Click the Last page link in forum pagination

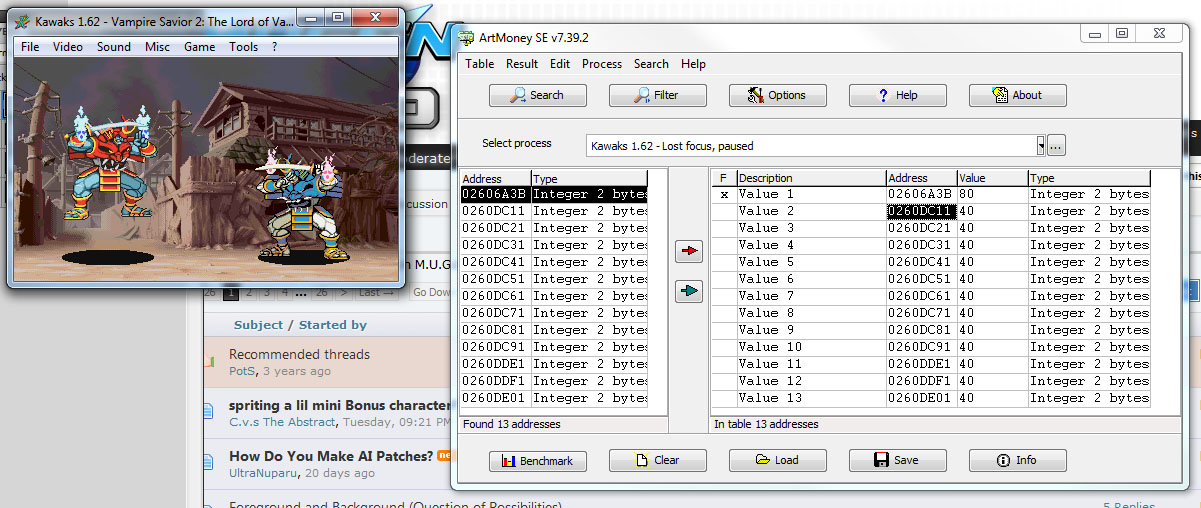[x=374, y=293]
